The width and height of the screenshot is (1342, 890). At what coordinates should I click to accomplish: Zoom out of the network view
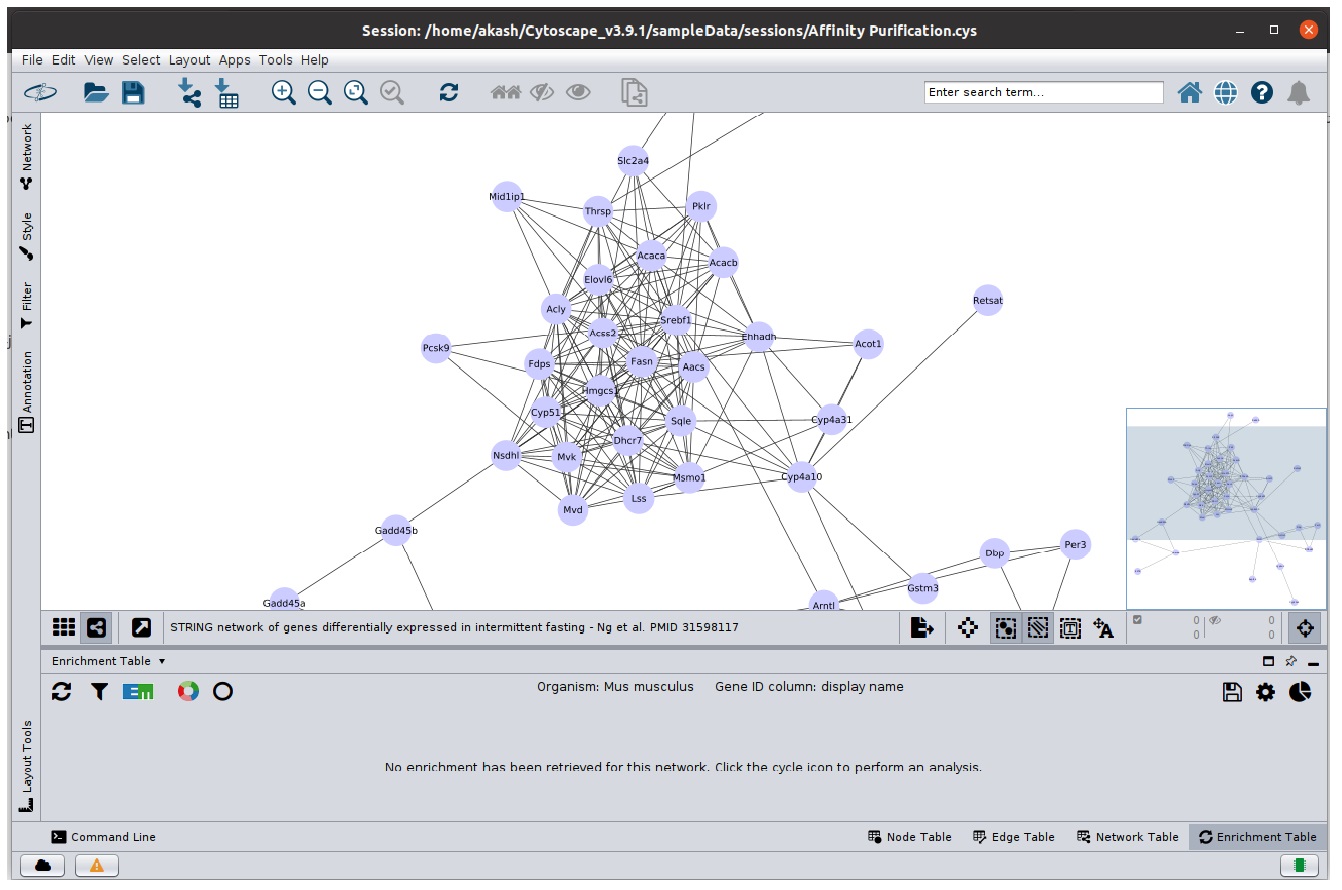tap(320, 93)
